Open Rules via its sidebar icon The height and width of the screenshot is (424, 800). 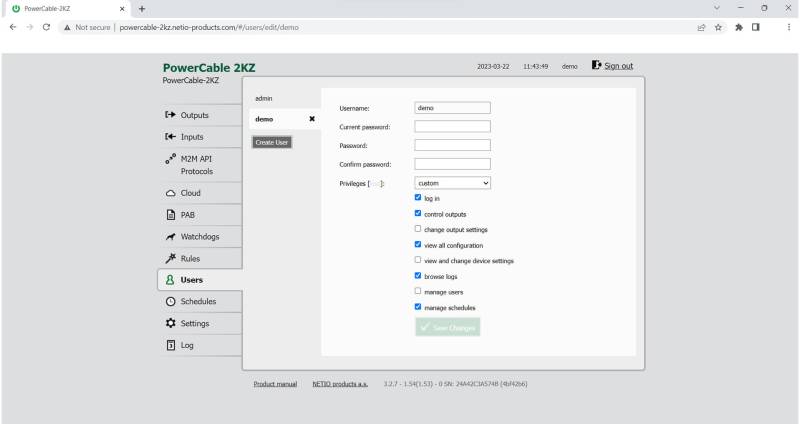click(170, 258)
